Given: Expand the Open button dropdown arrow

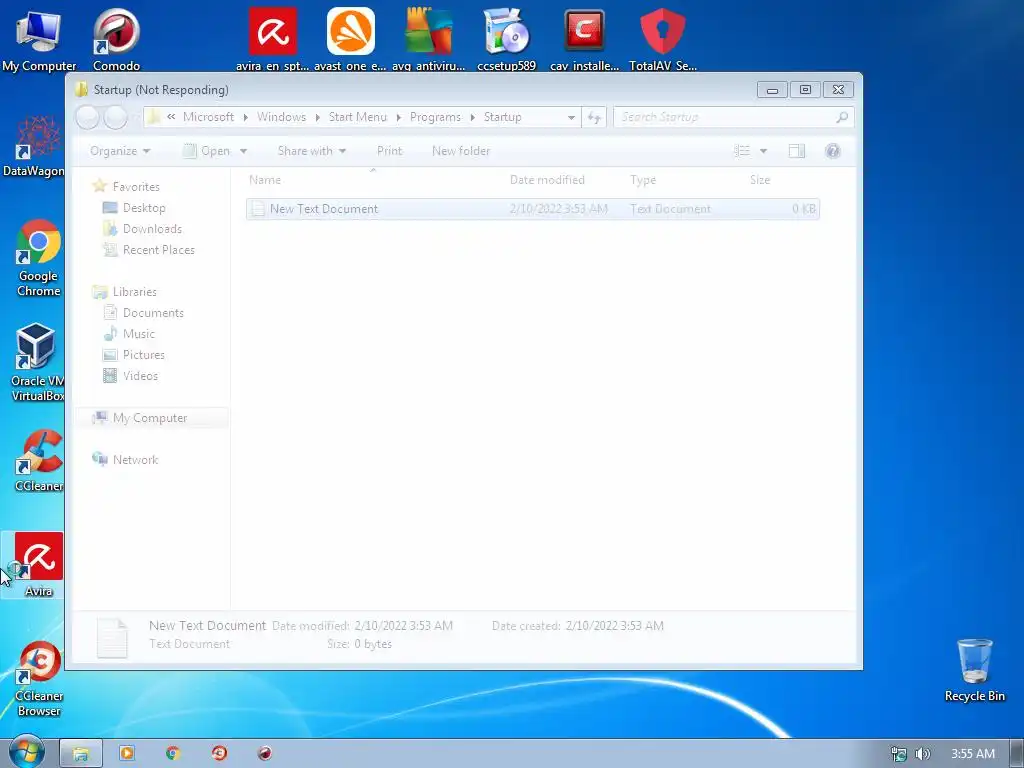Looking at the screenshot, I should pos(244,151).
